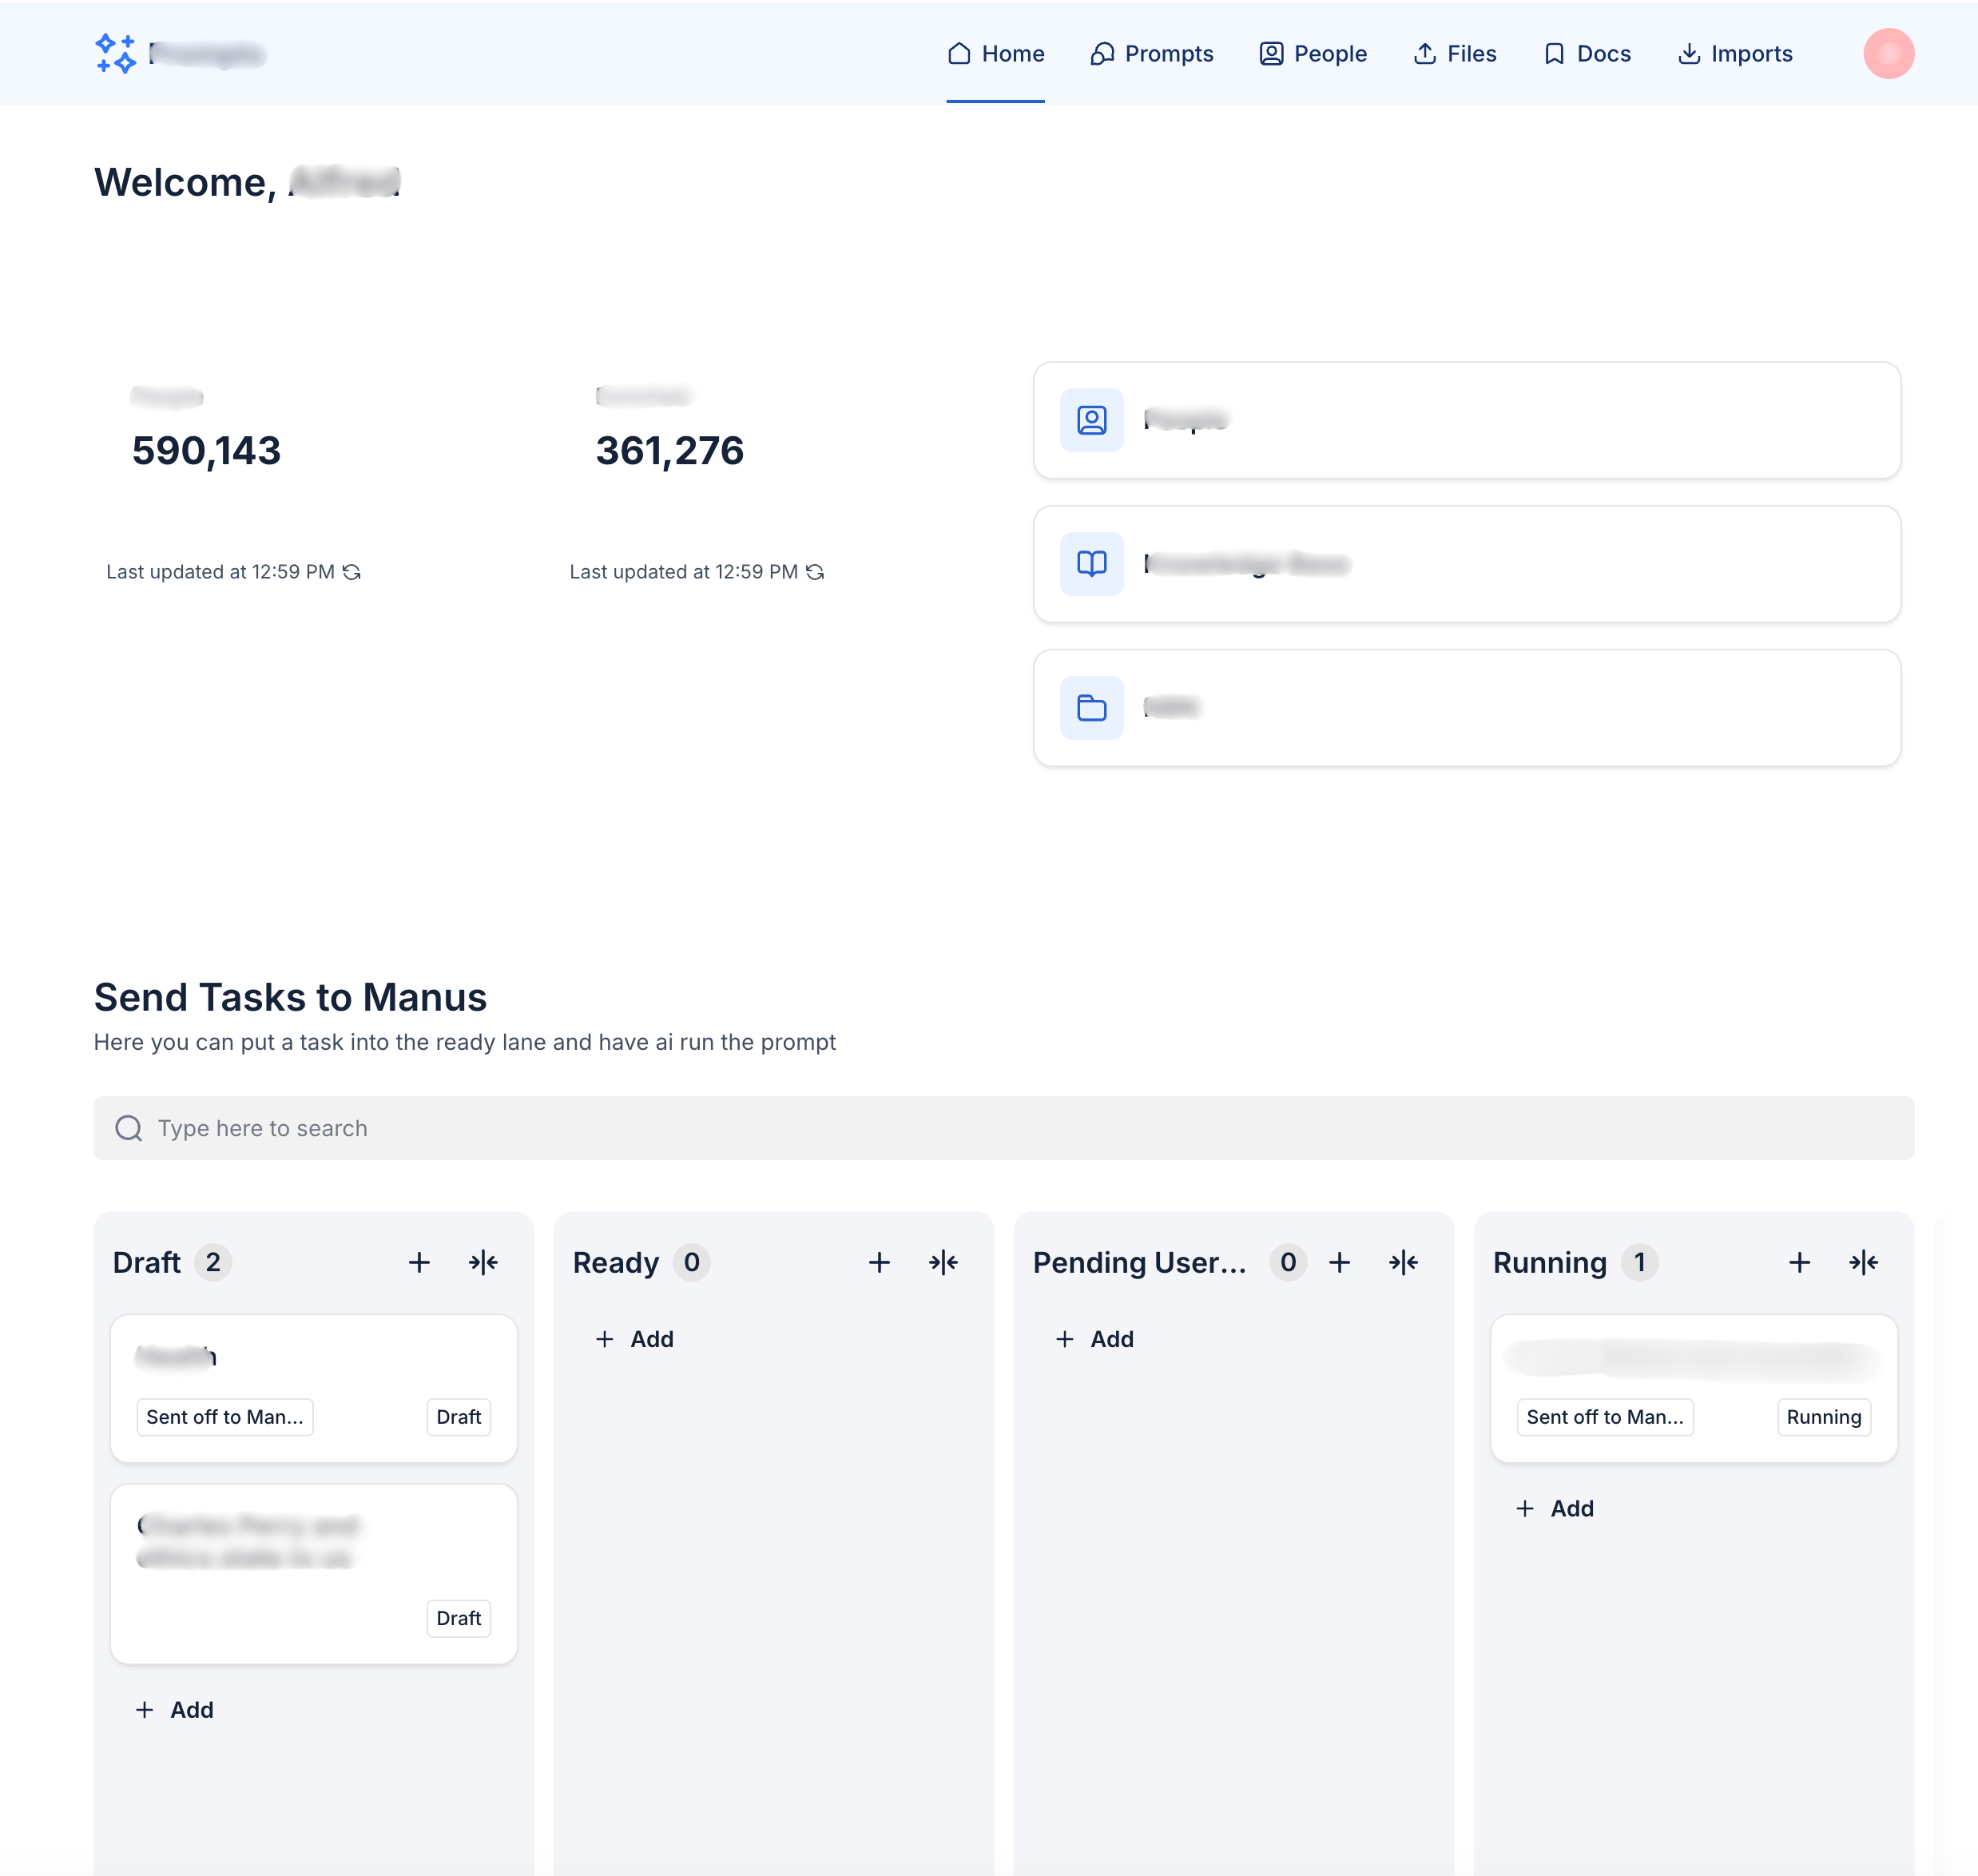The height and width of the screenshot is (1876, 1978).
Task: Click Add below the Running card
Action: click(x=1555, y=1508)
